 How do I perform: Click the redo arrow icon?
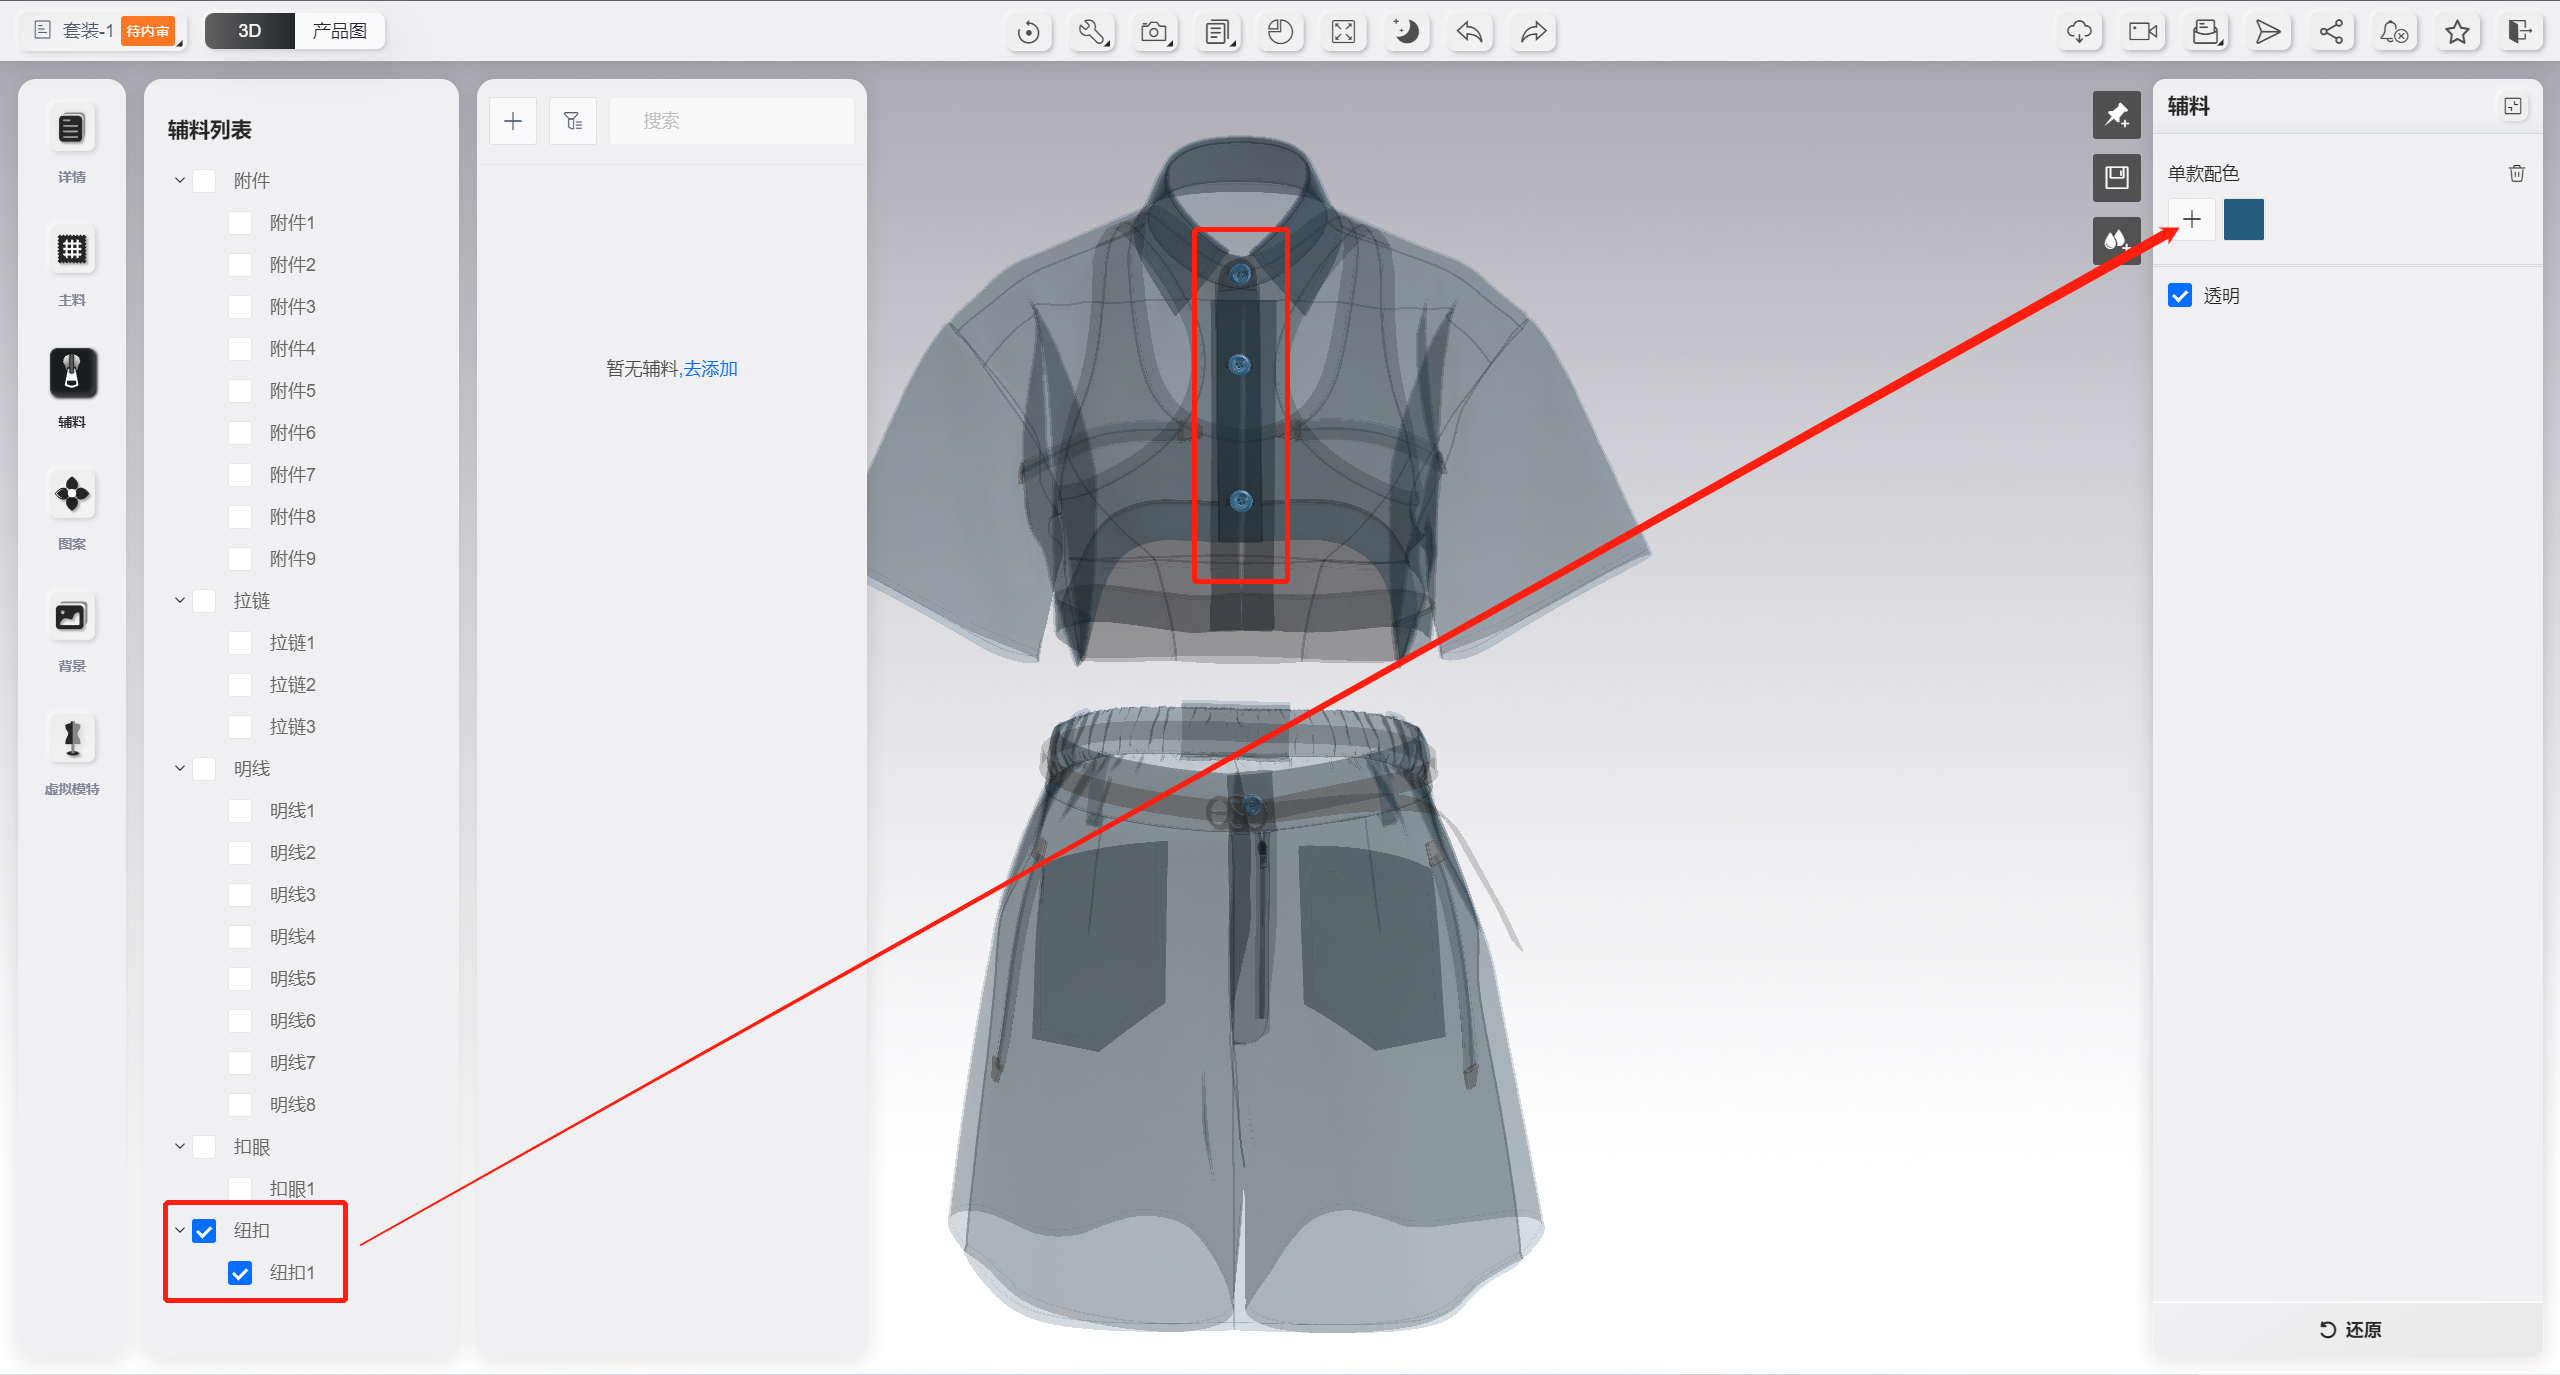click(1533, 32)
